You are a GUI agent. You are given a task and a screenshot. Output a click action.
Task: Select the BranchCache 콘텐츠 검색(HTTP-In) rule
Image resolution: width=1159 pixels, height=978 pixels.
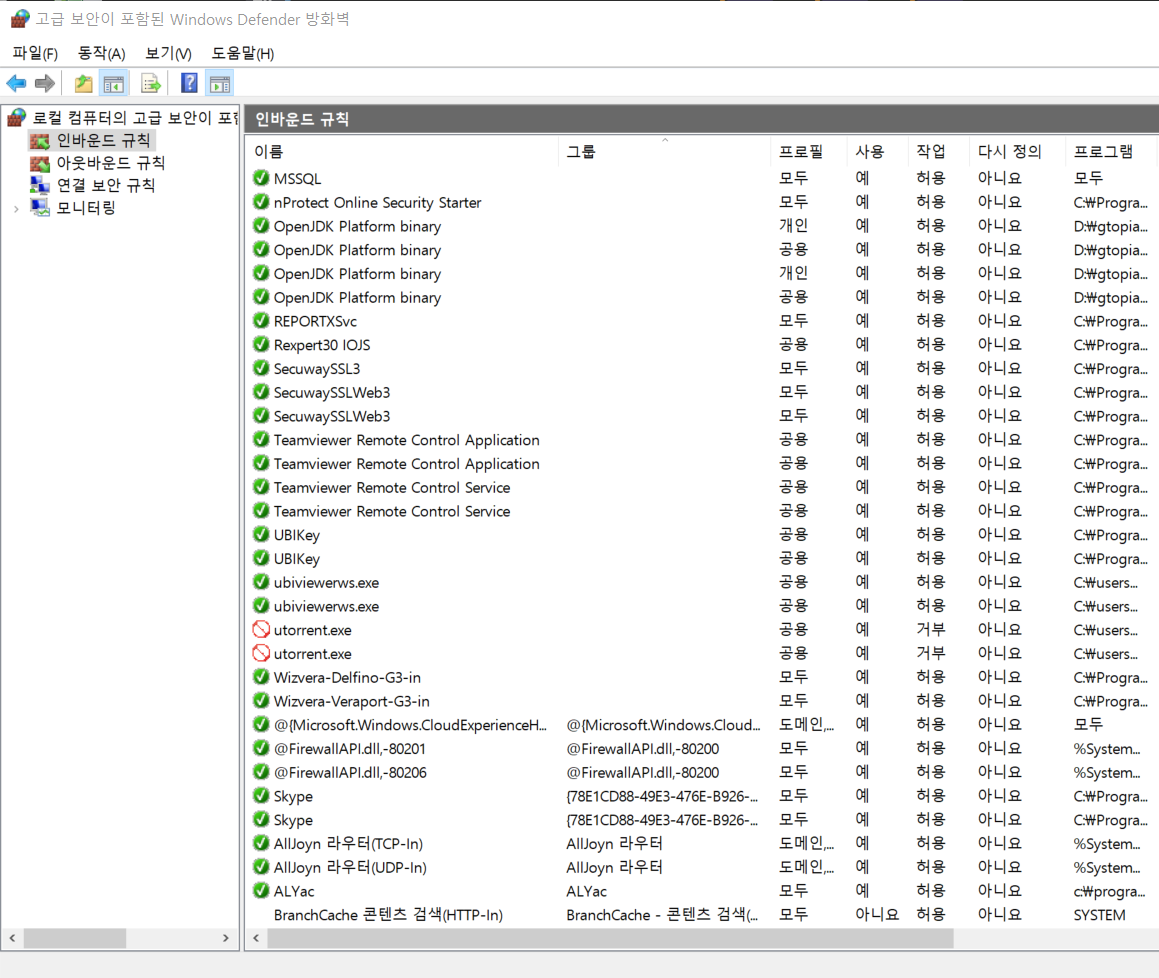tap(388, 914)
